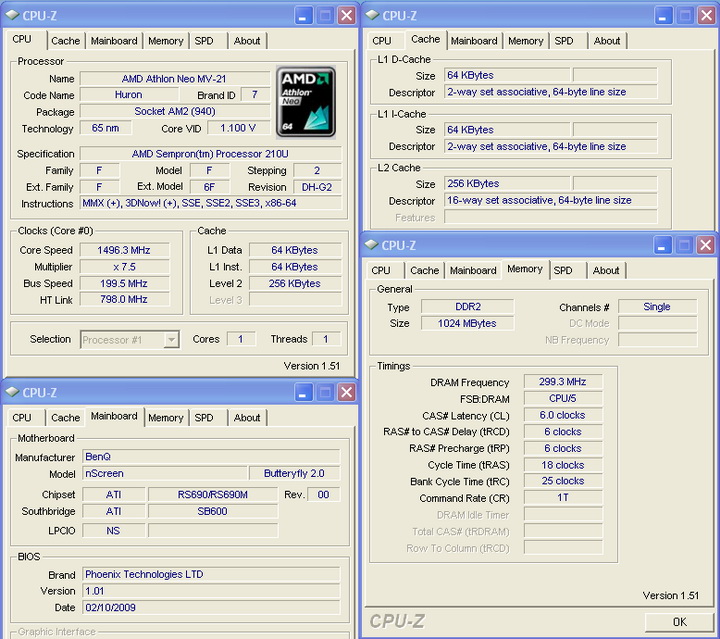720x639 pixels.
Task: Click the 'Socket AM2 (940)' package value
Action: pyautogui.click(x=174, y=112)
